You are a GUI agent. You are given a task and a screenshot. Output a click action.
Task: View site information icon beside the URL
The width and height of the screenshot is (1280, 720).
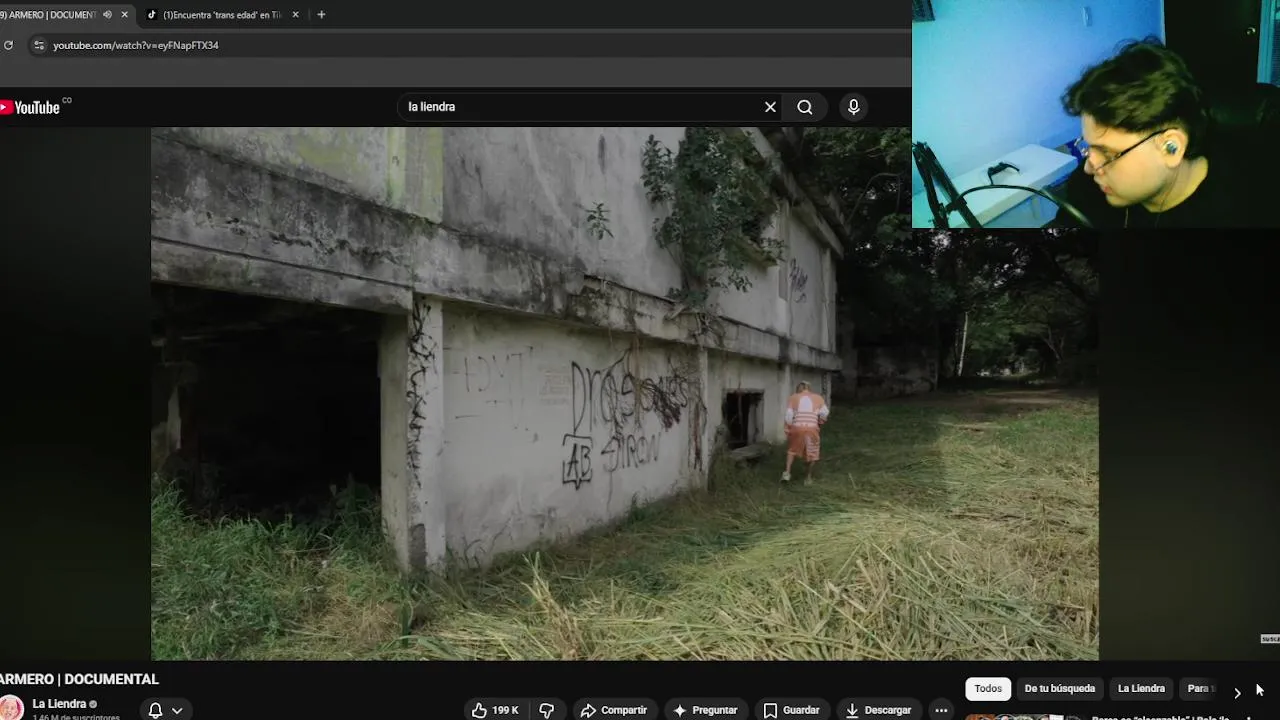38,45
